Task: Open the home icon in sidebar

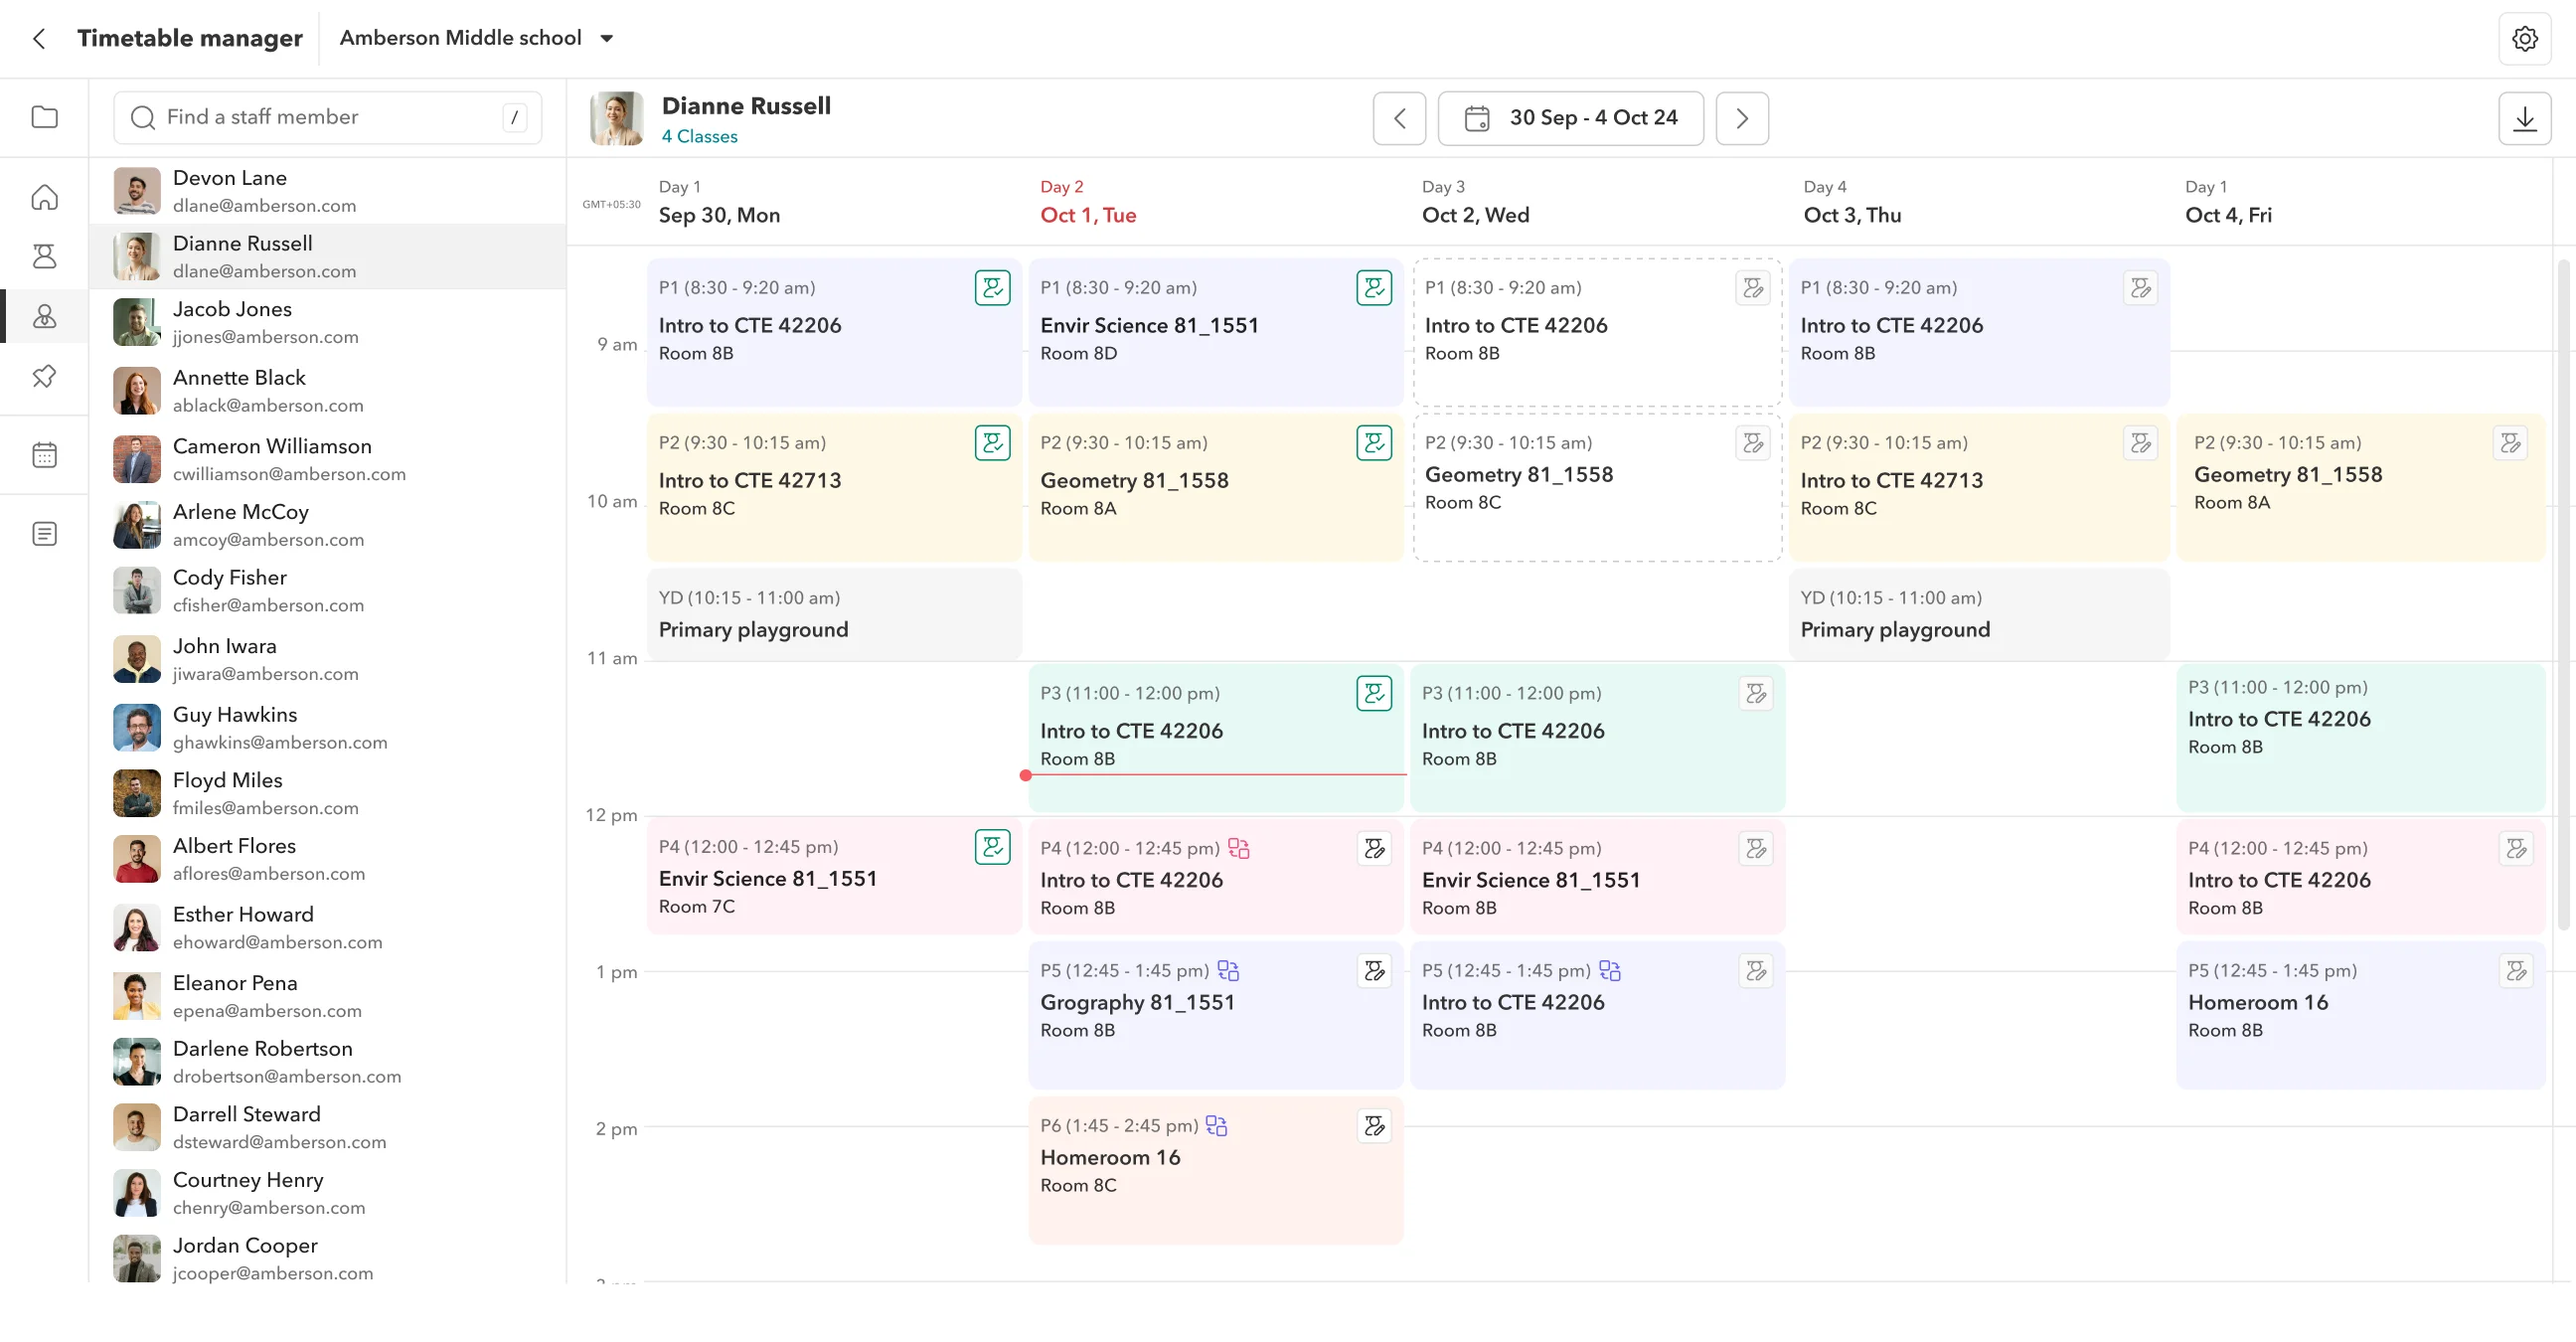Action: click(x=44, y=197)
